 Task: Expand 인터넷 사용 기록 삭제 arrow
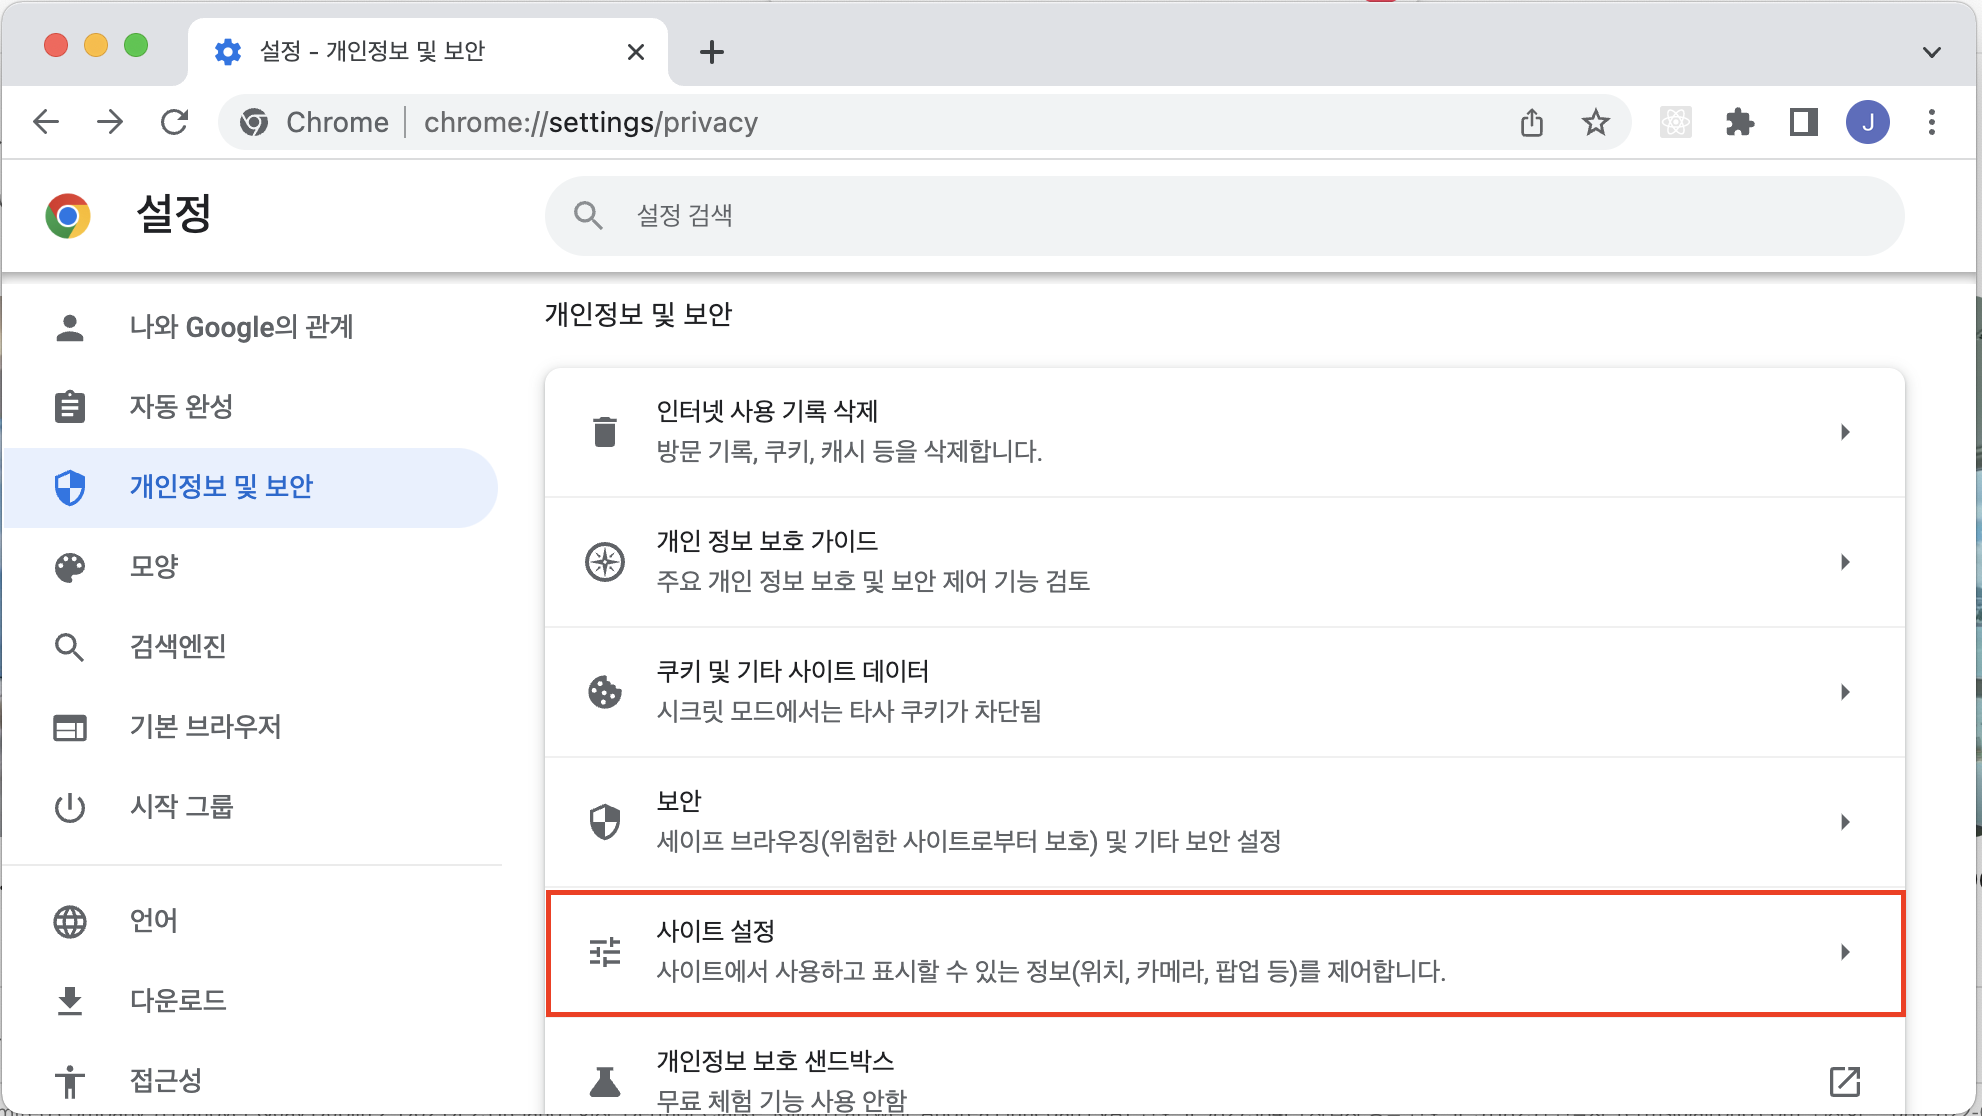pos(1844,432)
